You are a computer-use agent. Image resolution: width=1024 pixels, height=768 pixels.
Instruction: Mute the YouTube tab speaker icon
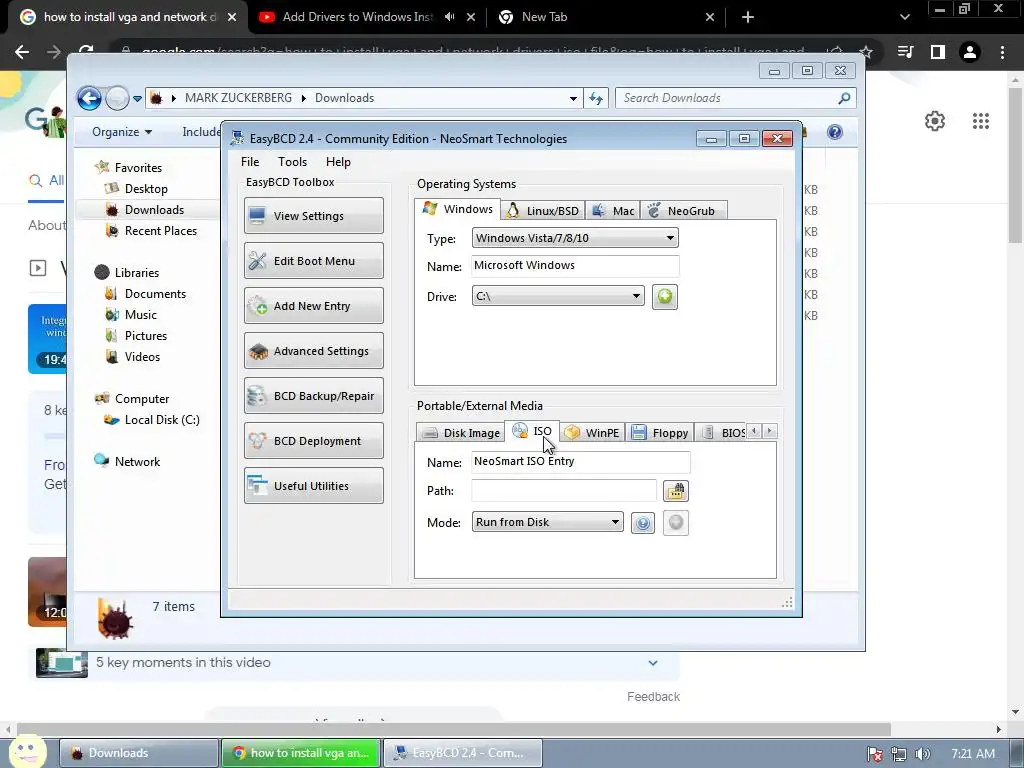449,17
